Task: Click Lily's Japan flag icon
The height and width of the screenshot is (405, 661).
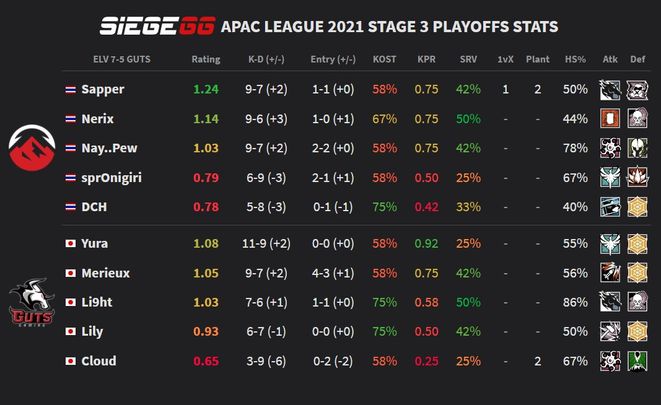Action: [x=70, y=332]
